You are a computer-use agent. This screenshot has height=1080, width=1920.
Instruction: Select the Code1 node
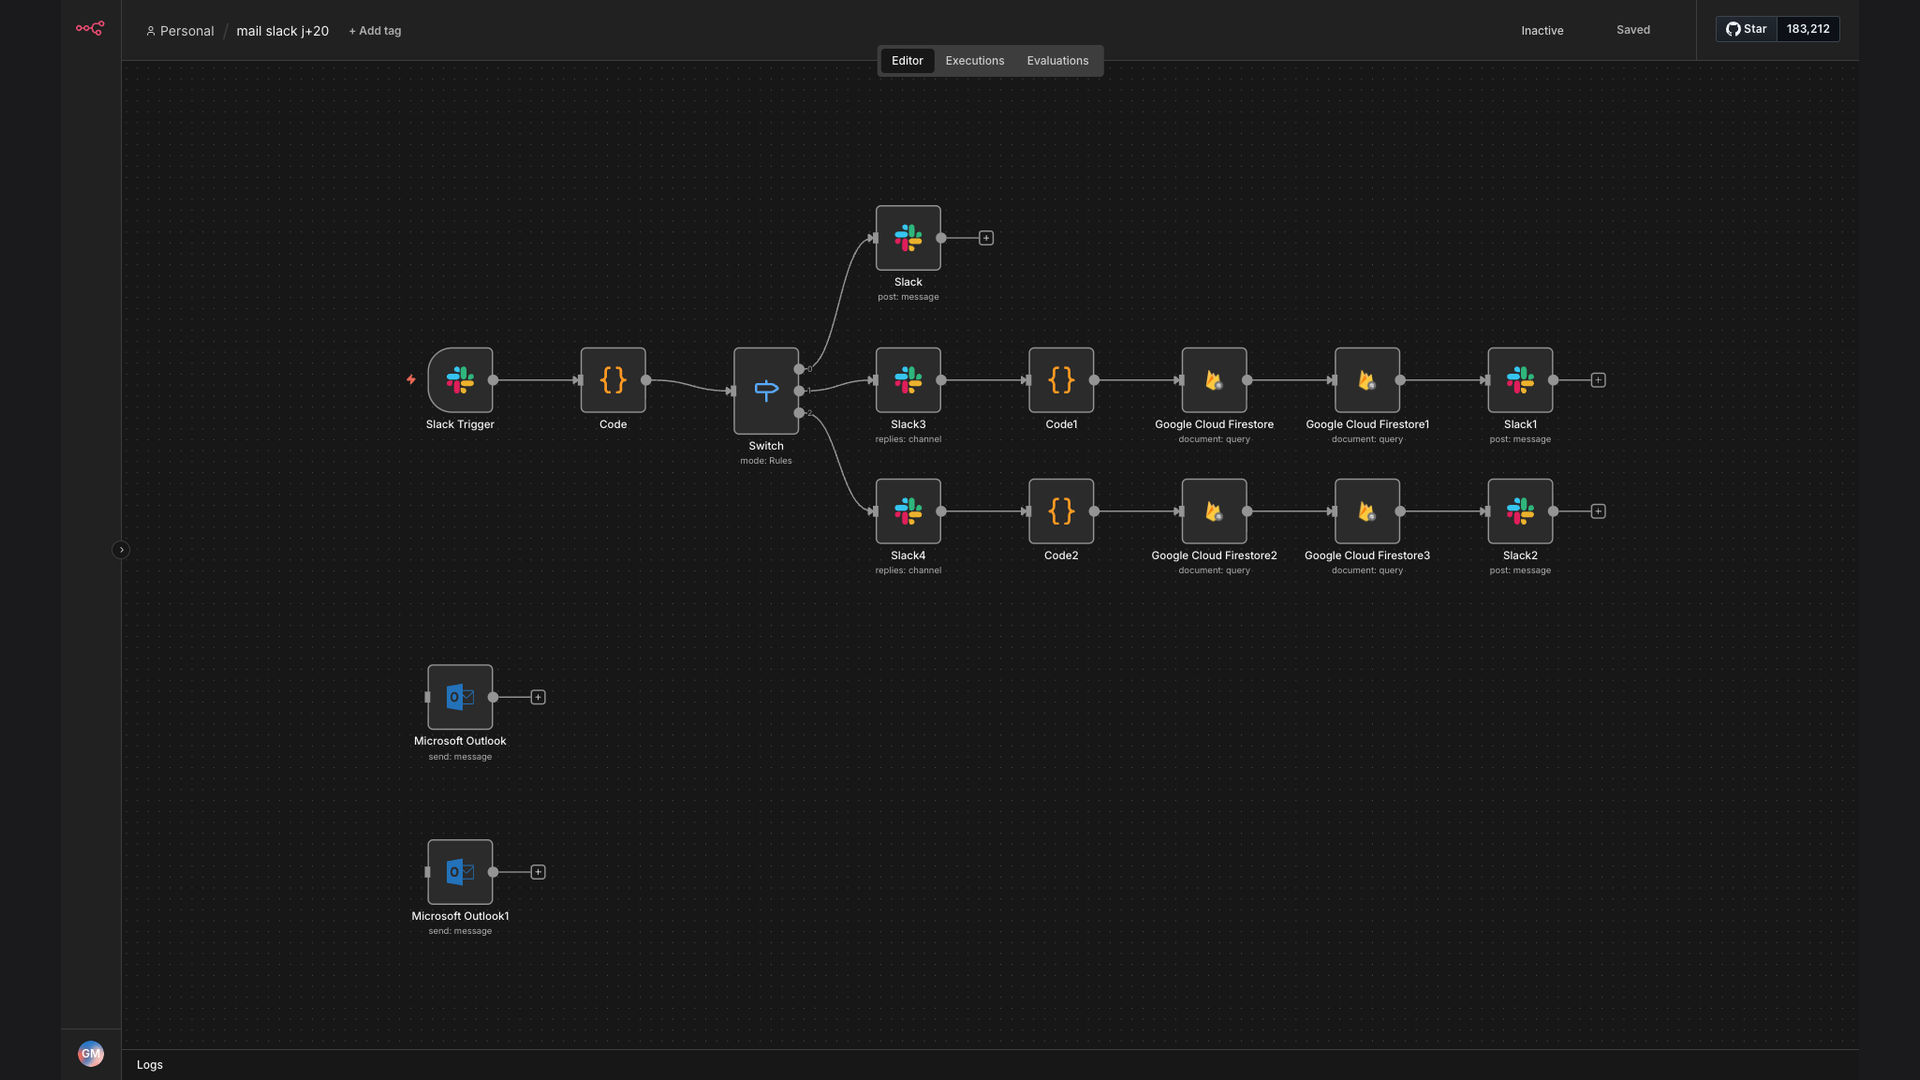click(x=1061, y=380)
